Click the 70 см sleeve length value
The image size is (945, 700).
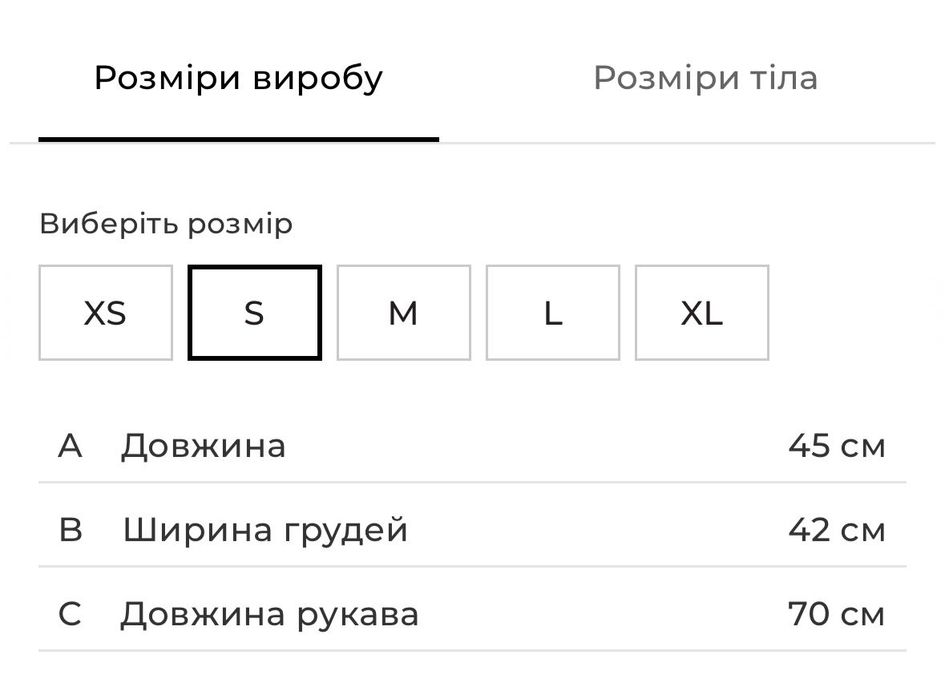836,614
